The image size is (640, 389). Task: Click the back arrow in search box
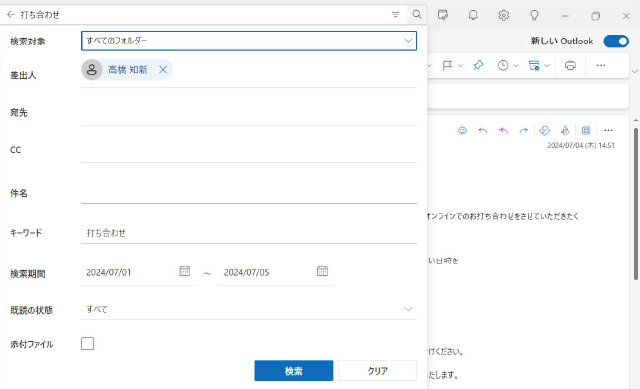tap(11, 15)
